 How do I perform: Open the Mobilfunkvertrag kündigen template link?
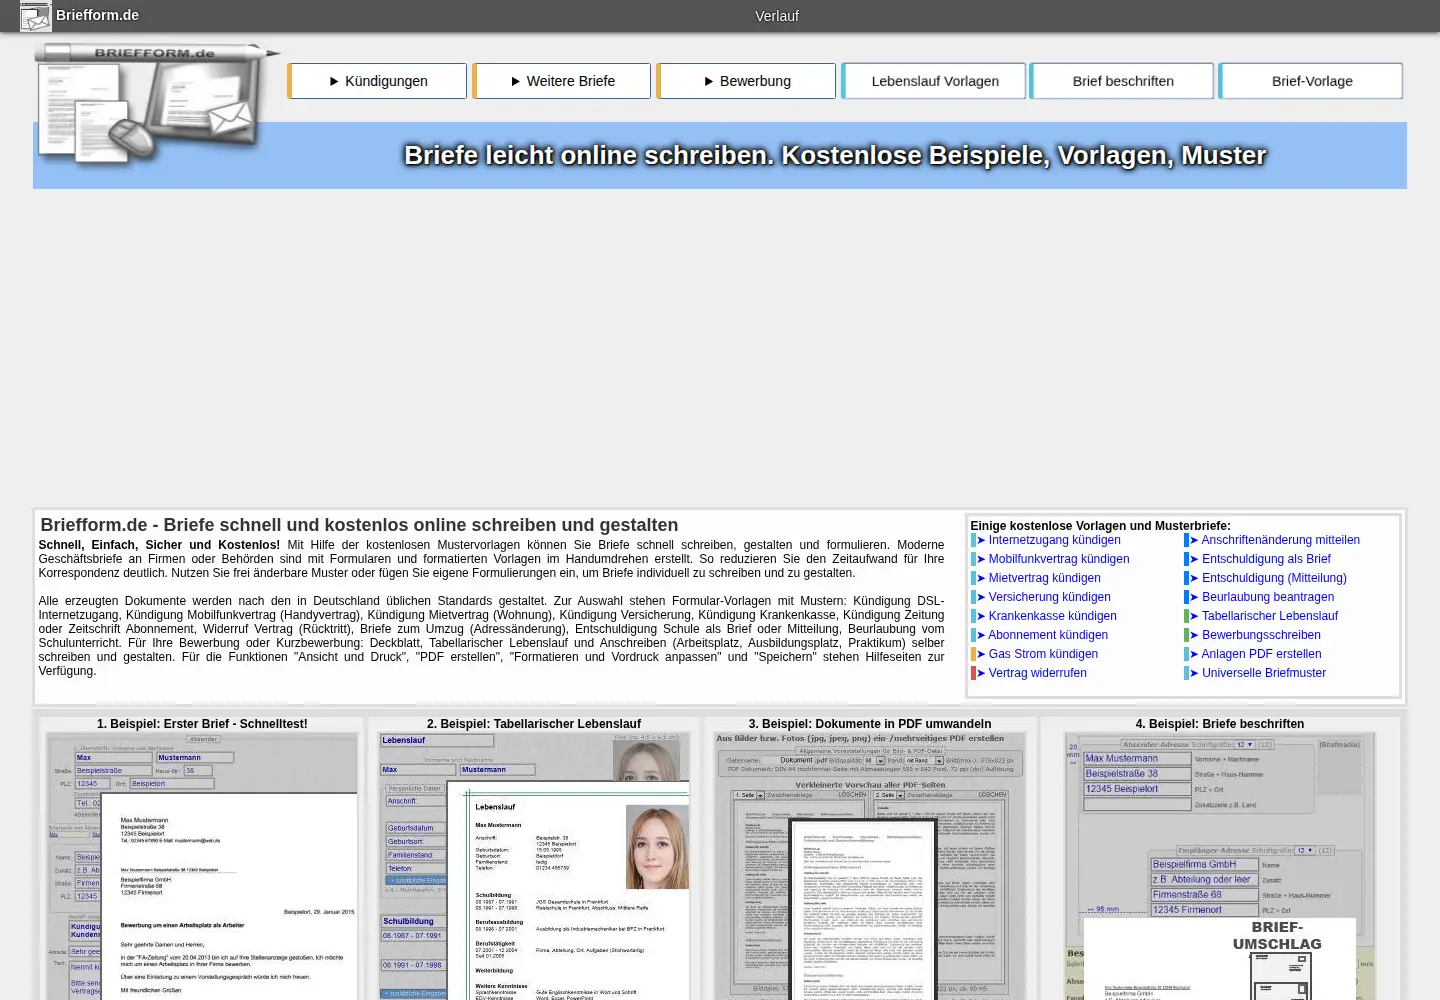pos(1059,559)
